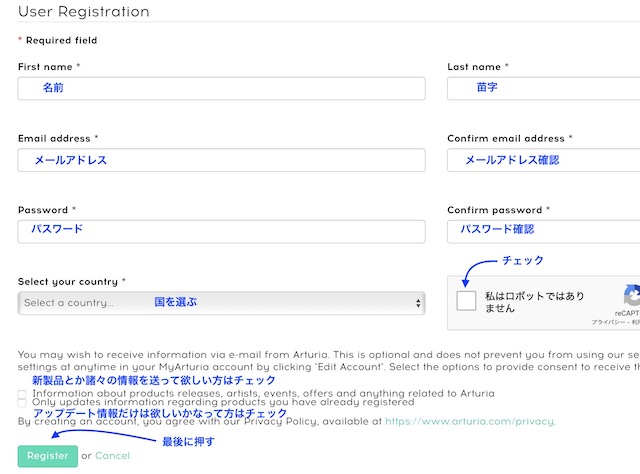
Task: Focus the First name input field
Action: tap(221, 89)
